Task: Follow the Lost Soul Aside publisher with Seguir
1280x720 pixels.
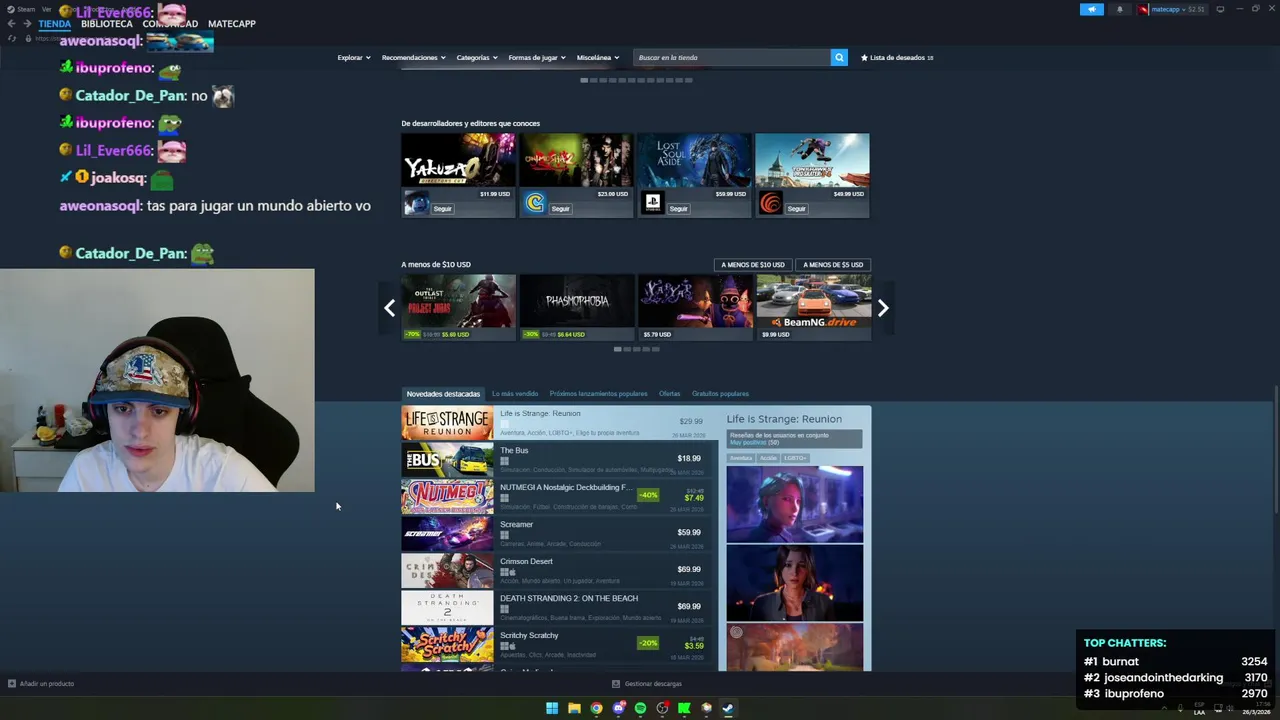Action: pyautogui.click(x=679, y=208)
